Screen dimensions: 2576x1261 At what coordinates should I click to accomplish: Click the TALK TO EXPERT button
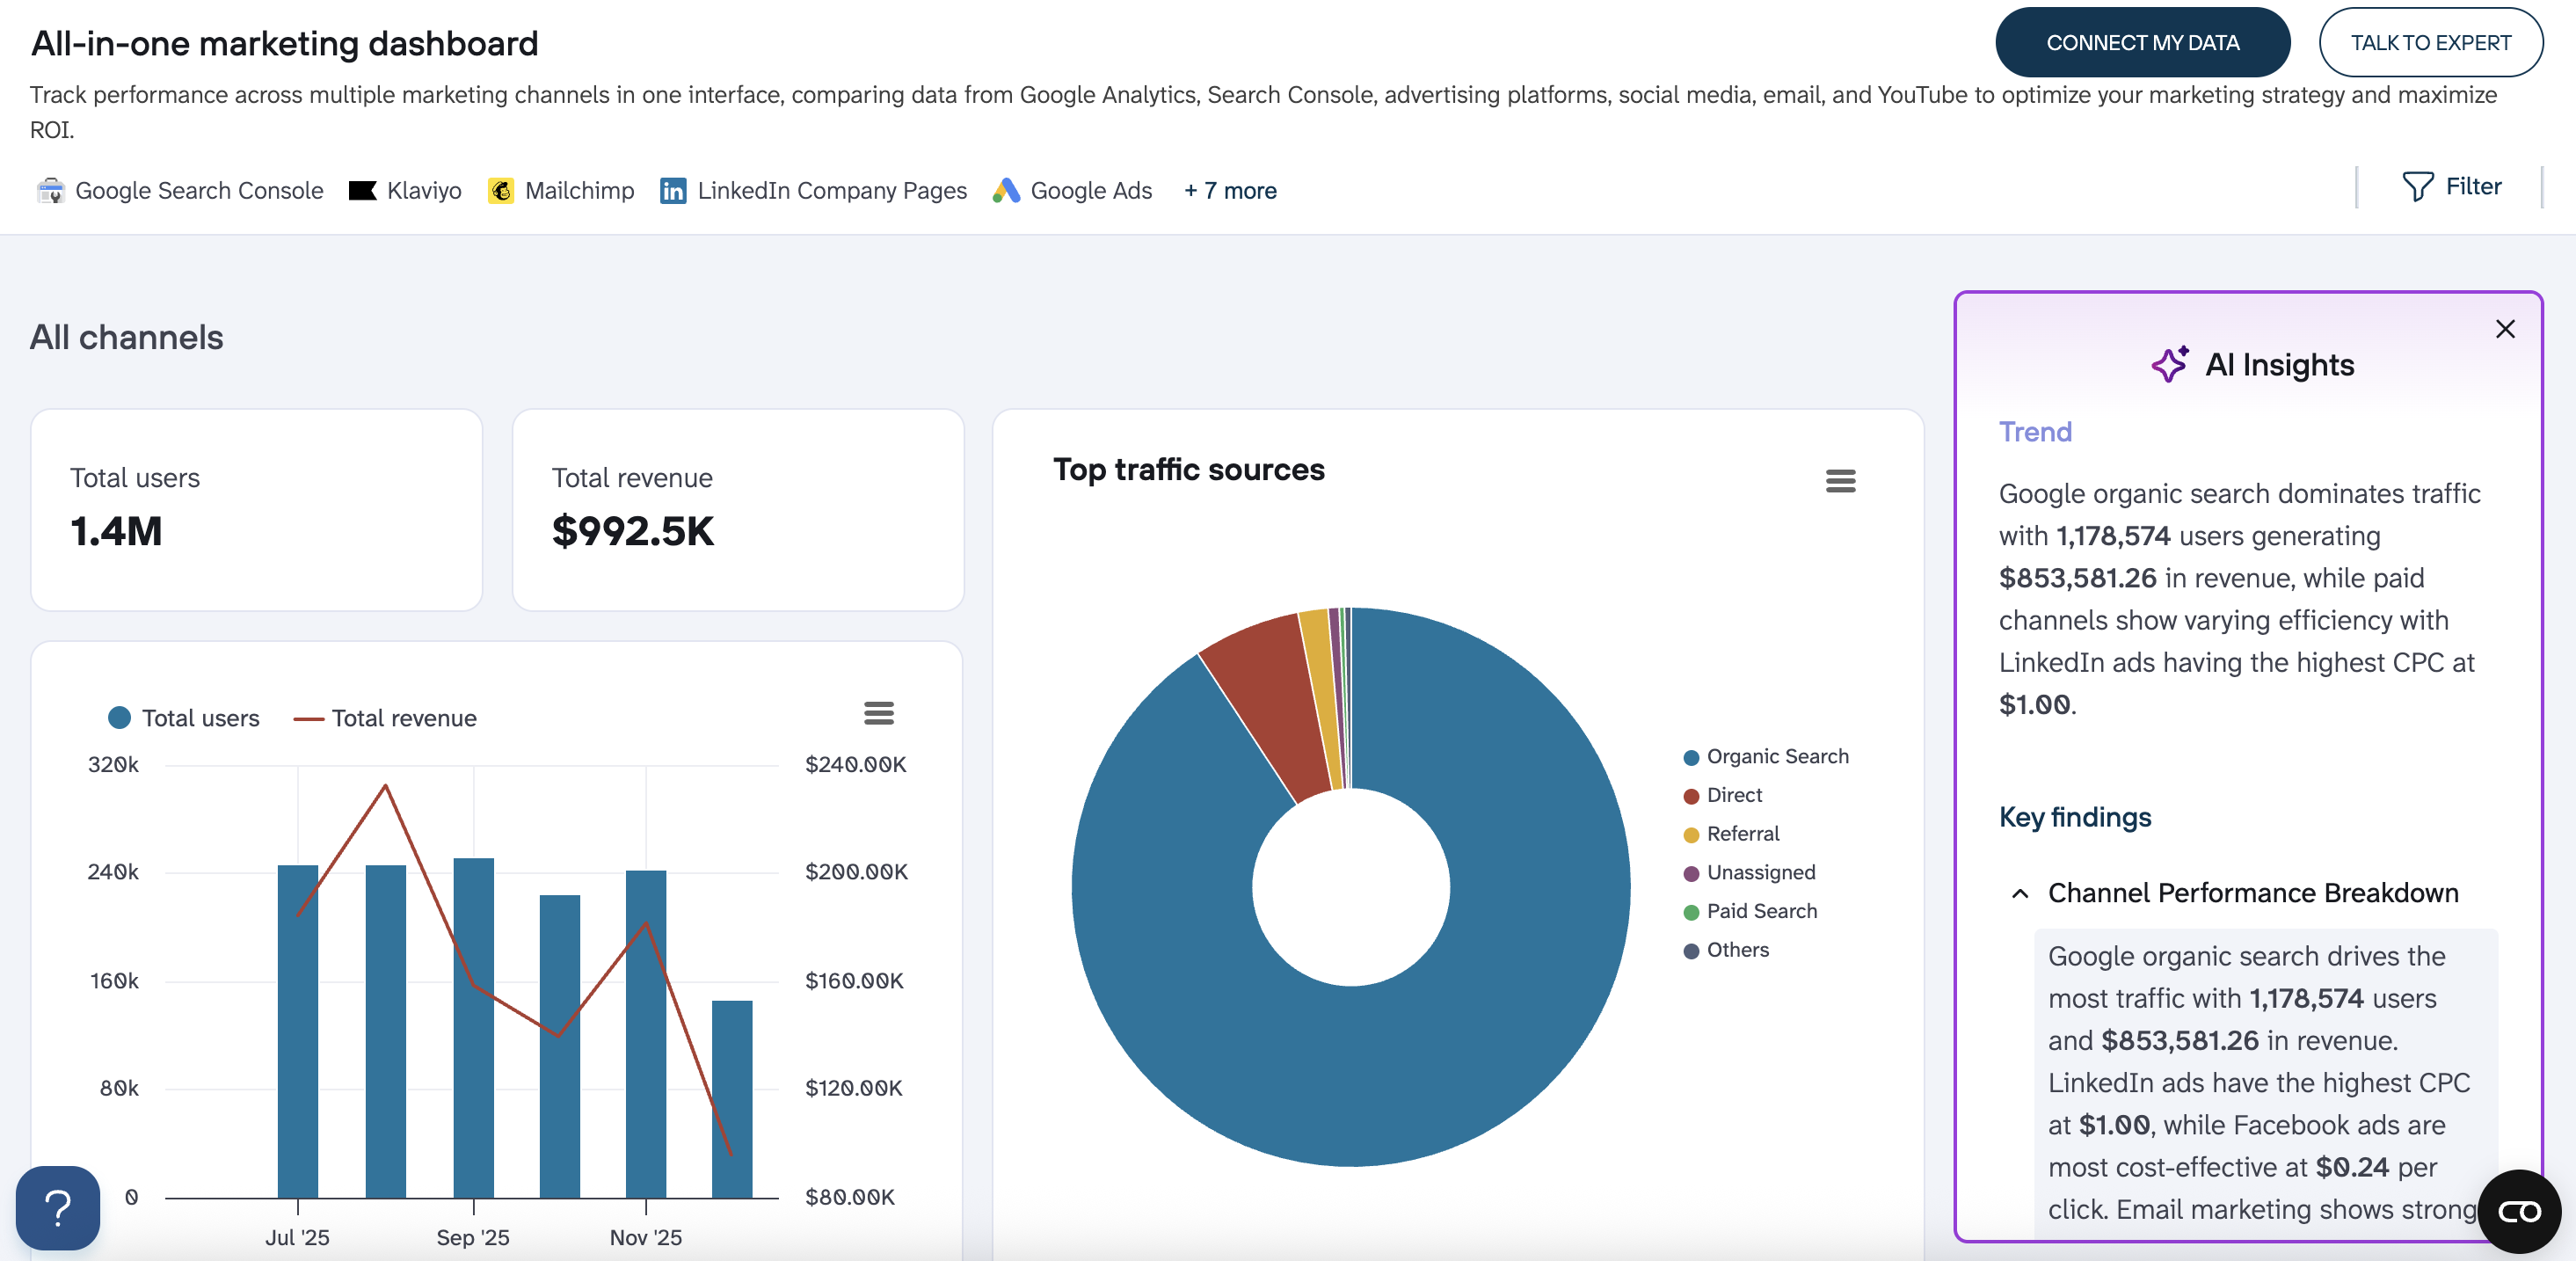(2431, 42)
